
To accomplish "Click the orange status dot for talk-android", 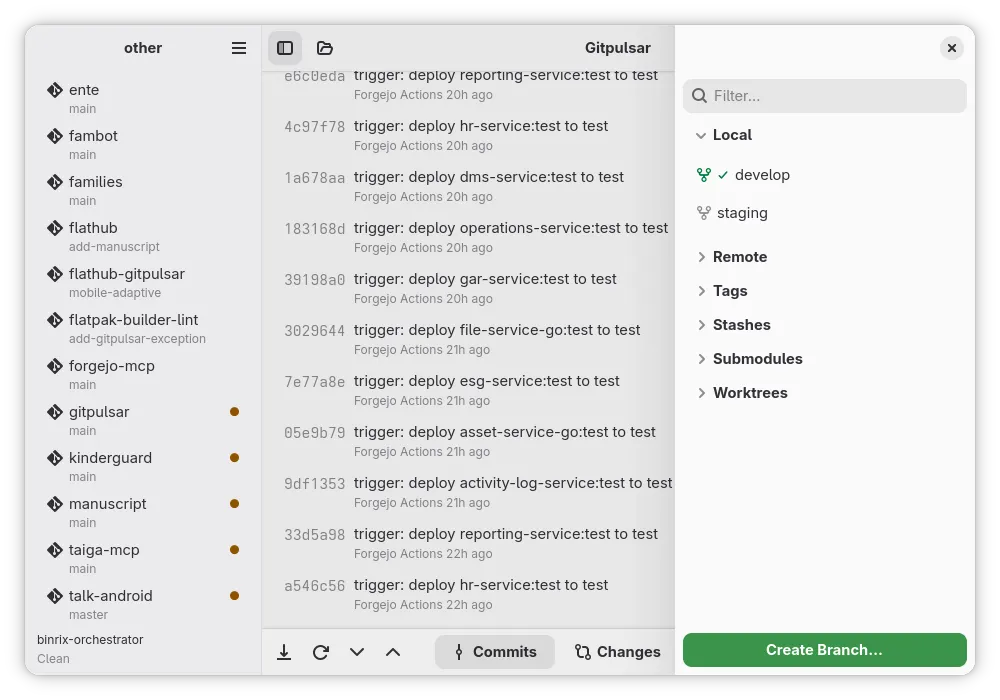I will pyautogui.click(x=235, y=595).
